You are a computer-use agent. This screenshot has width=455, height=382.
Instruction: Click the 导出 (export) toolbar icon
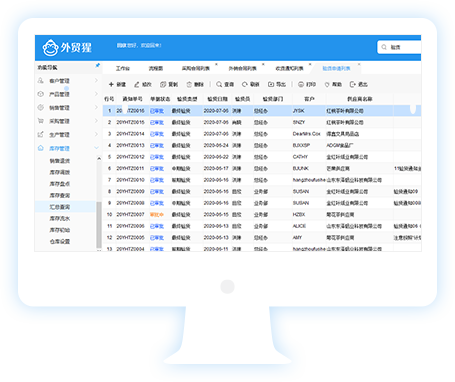271,84
